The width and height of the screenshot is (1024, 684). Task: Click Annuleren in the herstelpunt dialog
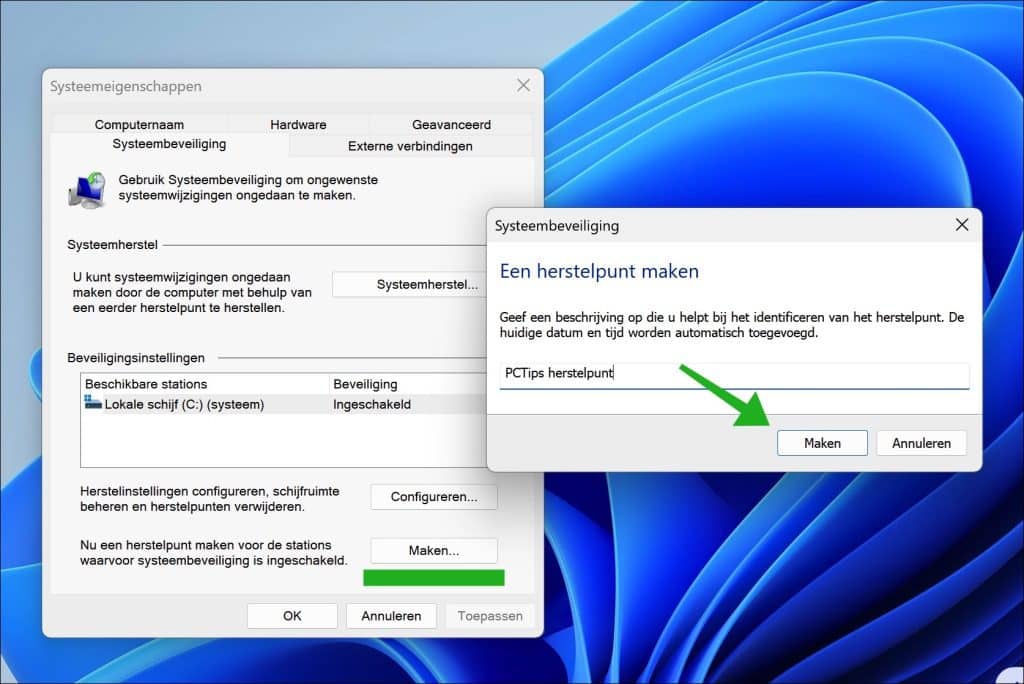pos(920,443)
